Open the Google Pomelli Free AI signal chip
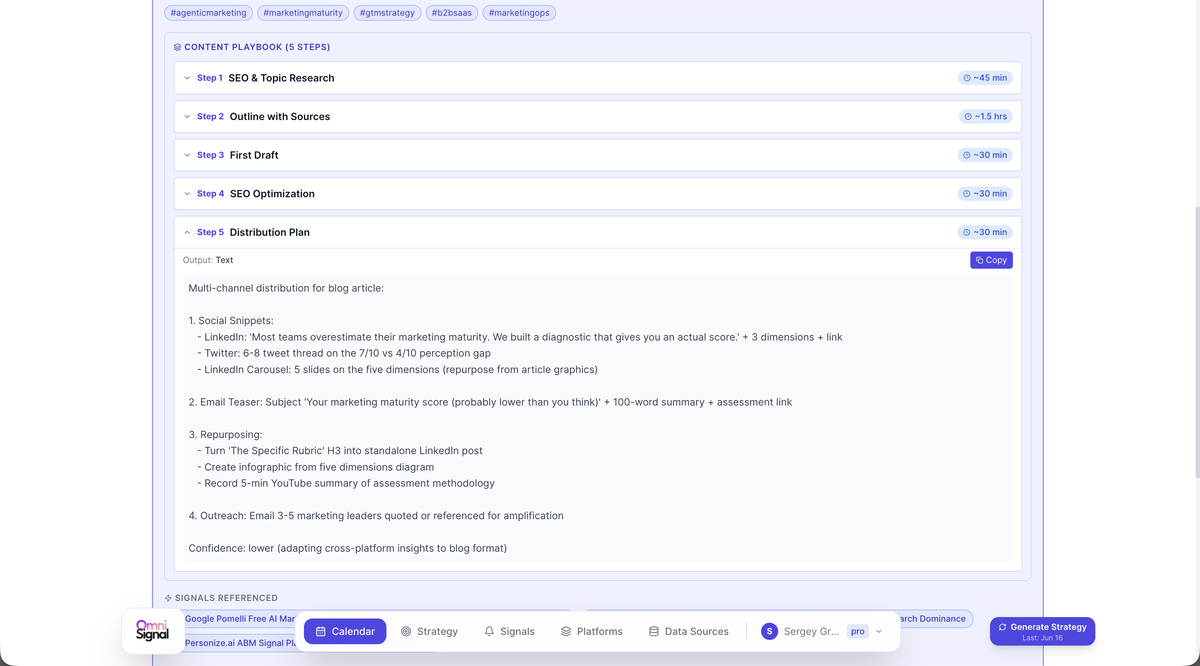The width and height of the screenshot is (1200, 666). click(238, 619)
